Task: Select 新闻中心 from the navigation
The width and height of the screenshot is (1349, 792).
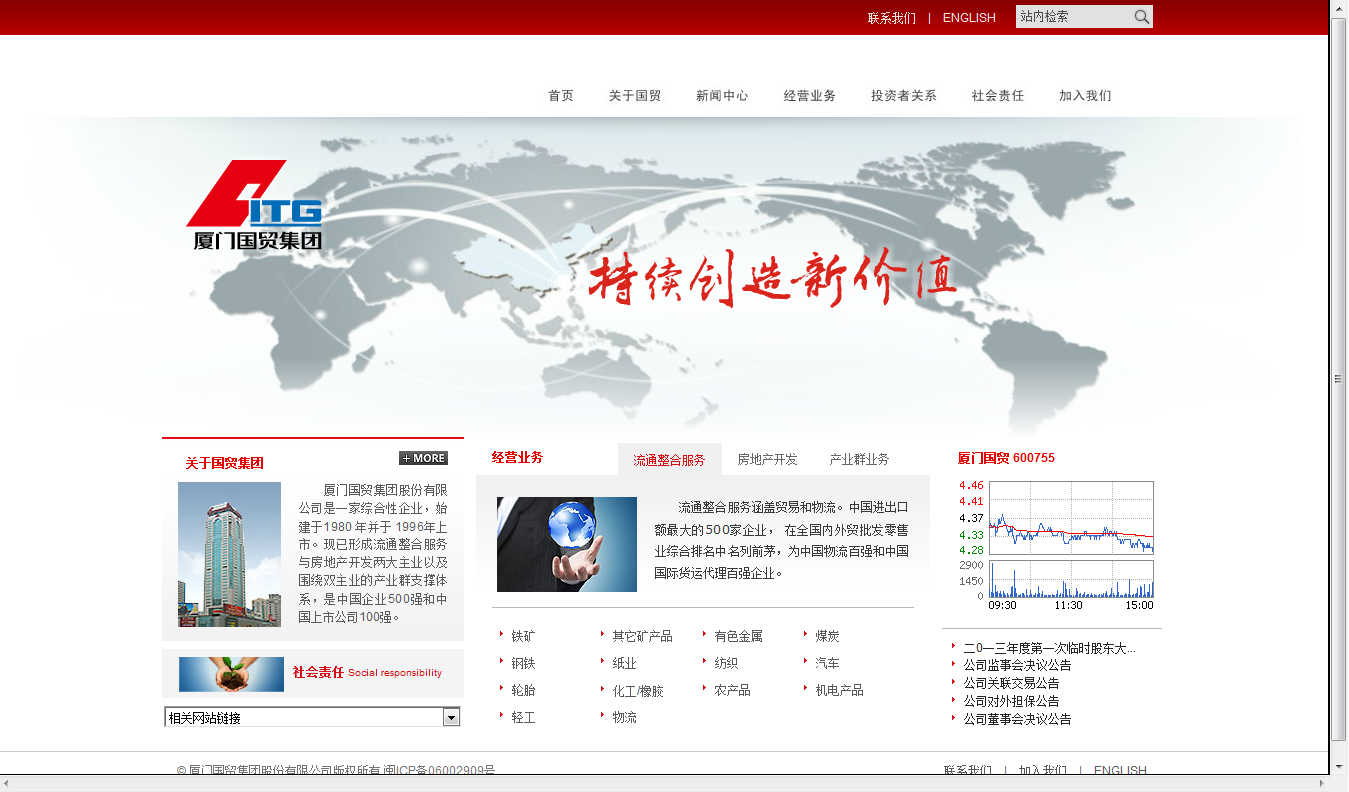Action: click(722, 95)
